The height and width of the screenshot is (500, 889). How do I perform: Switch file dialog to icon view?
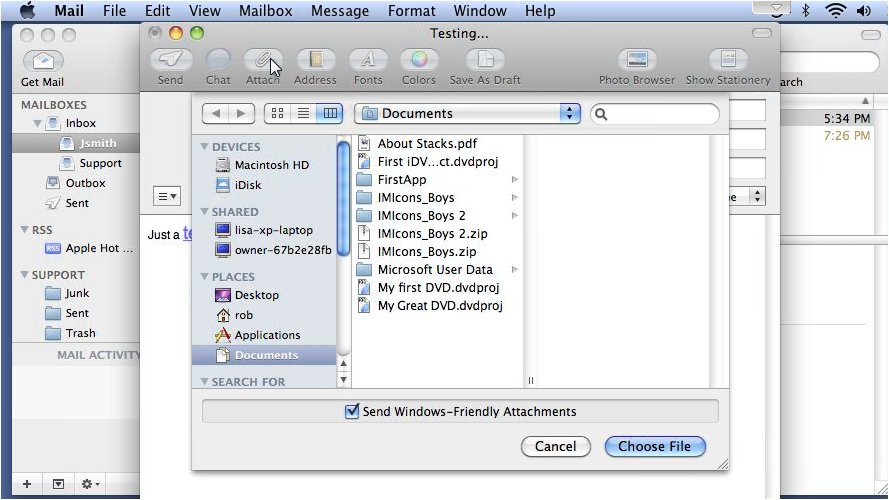(277, 113)
